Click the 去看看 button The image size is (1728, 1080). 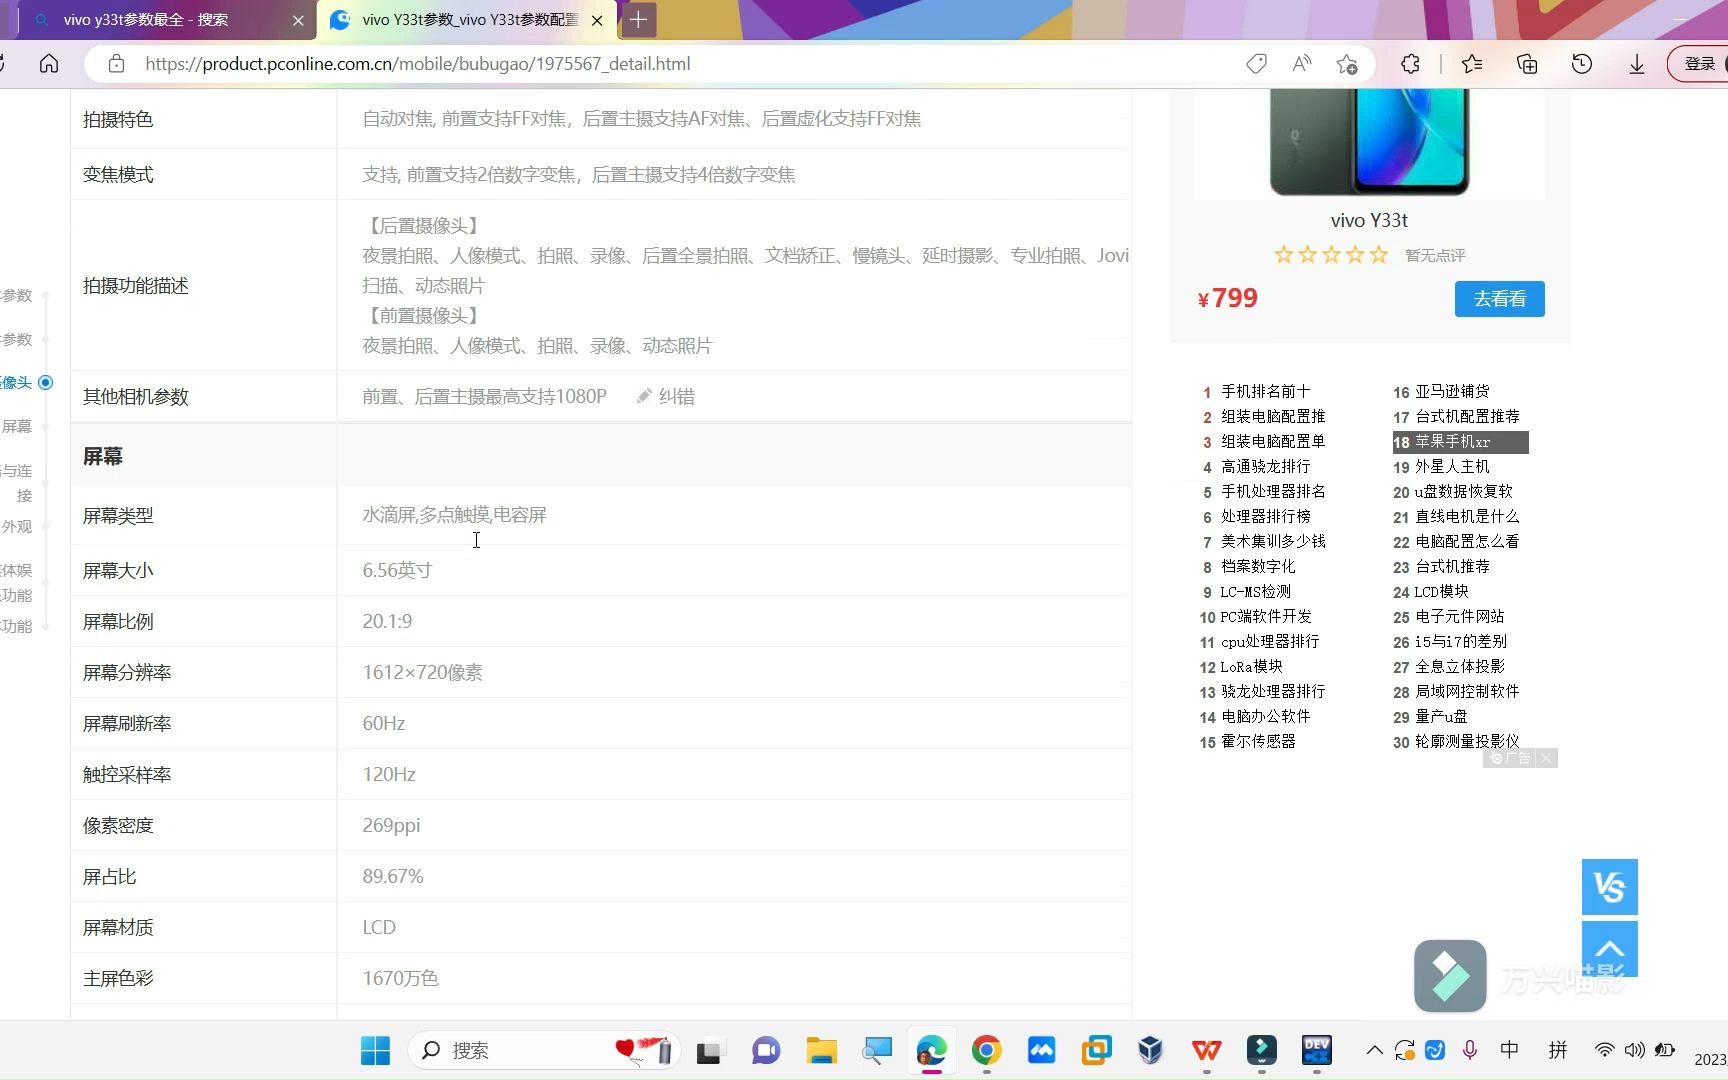(1499, 299)
